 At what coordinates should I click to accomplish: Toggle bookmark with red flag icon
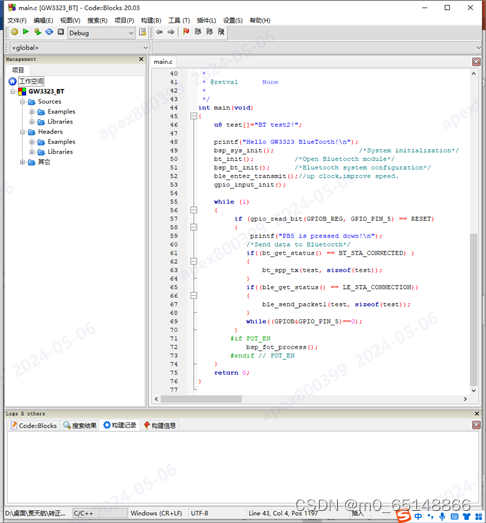pos(186,32)
